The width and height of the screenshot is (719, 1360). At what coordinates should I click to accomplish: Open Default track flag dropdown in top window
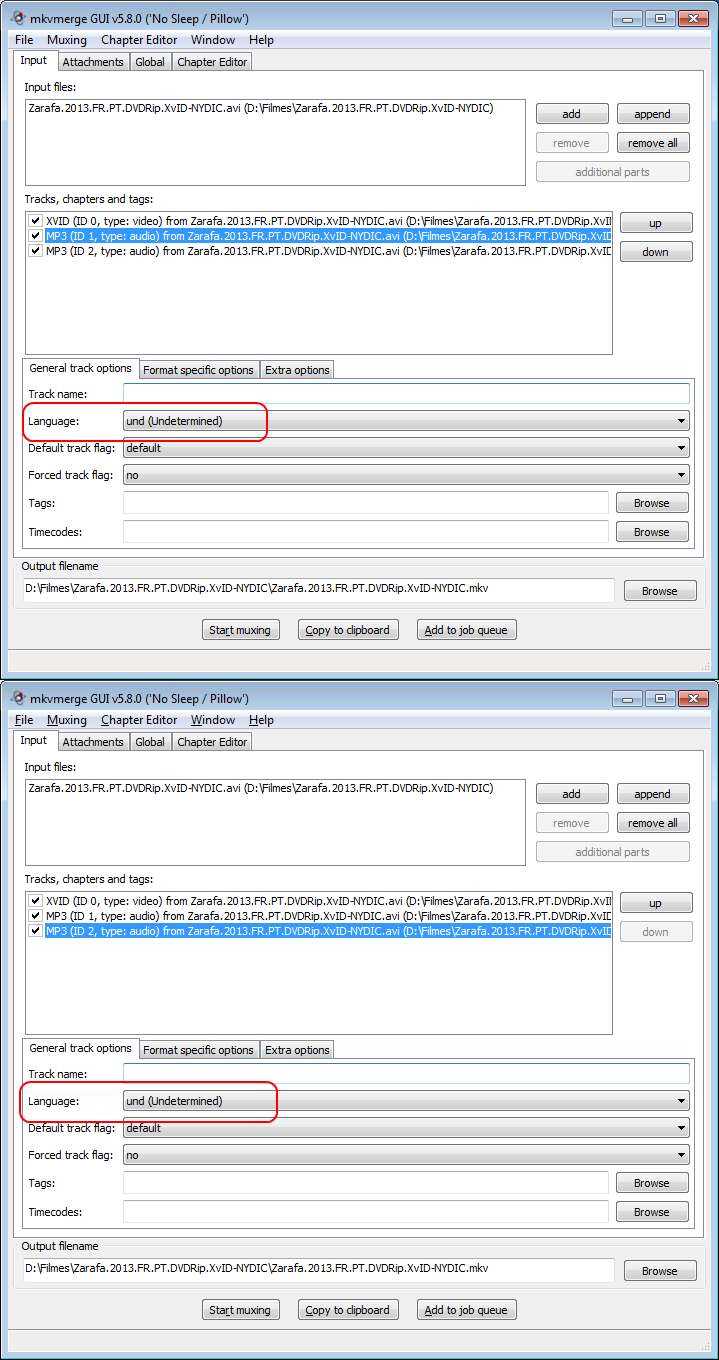coord(406,448)
